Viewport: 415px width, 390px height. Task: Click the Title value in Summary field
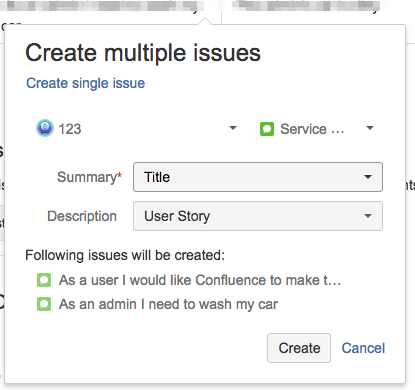157,177
